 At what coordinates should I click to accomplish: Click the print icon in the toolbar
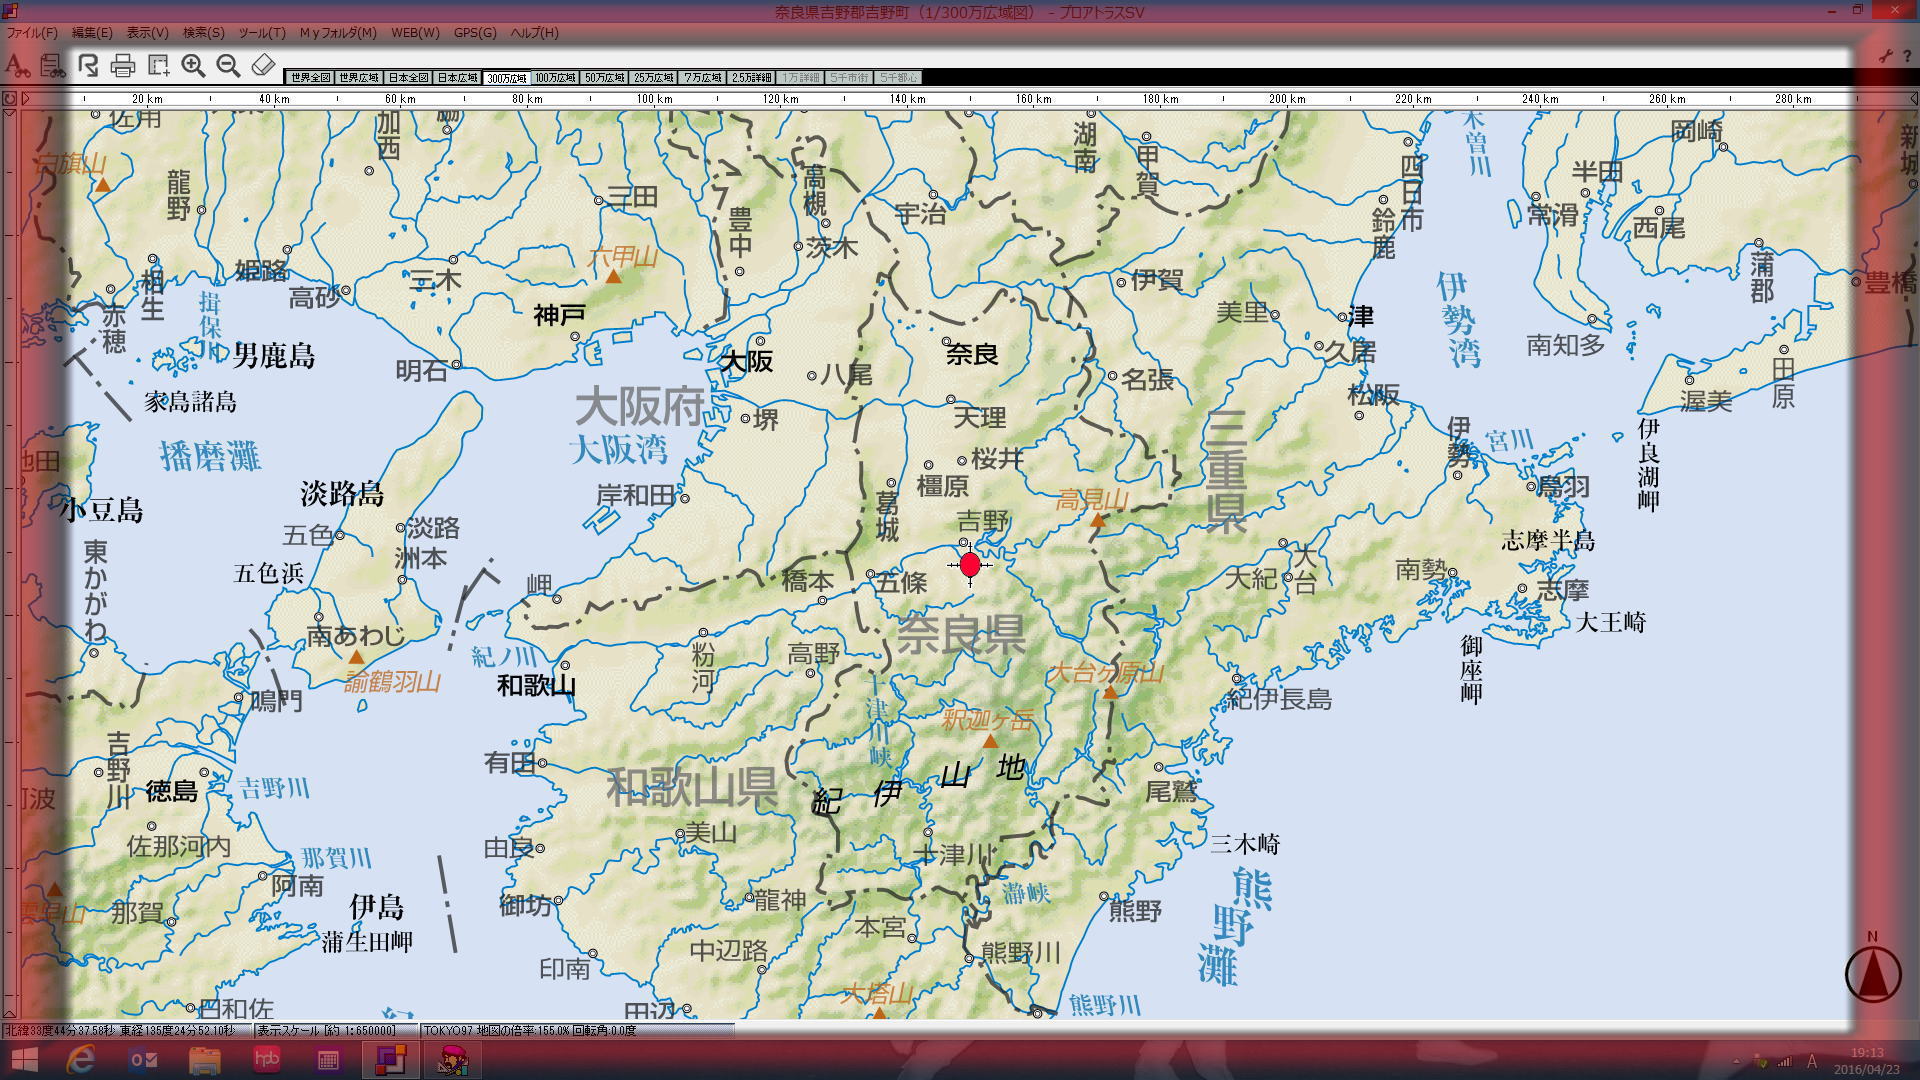(x=123, y=66)
